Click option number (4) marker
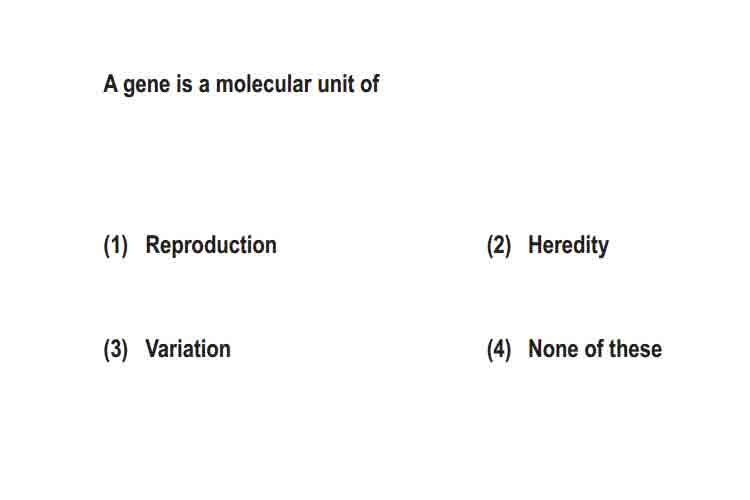 tap(499, 349)
